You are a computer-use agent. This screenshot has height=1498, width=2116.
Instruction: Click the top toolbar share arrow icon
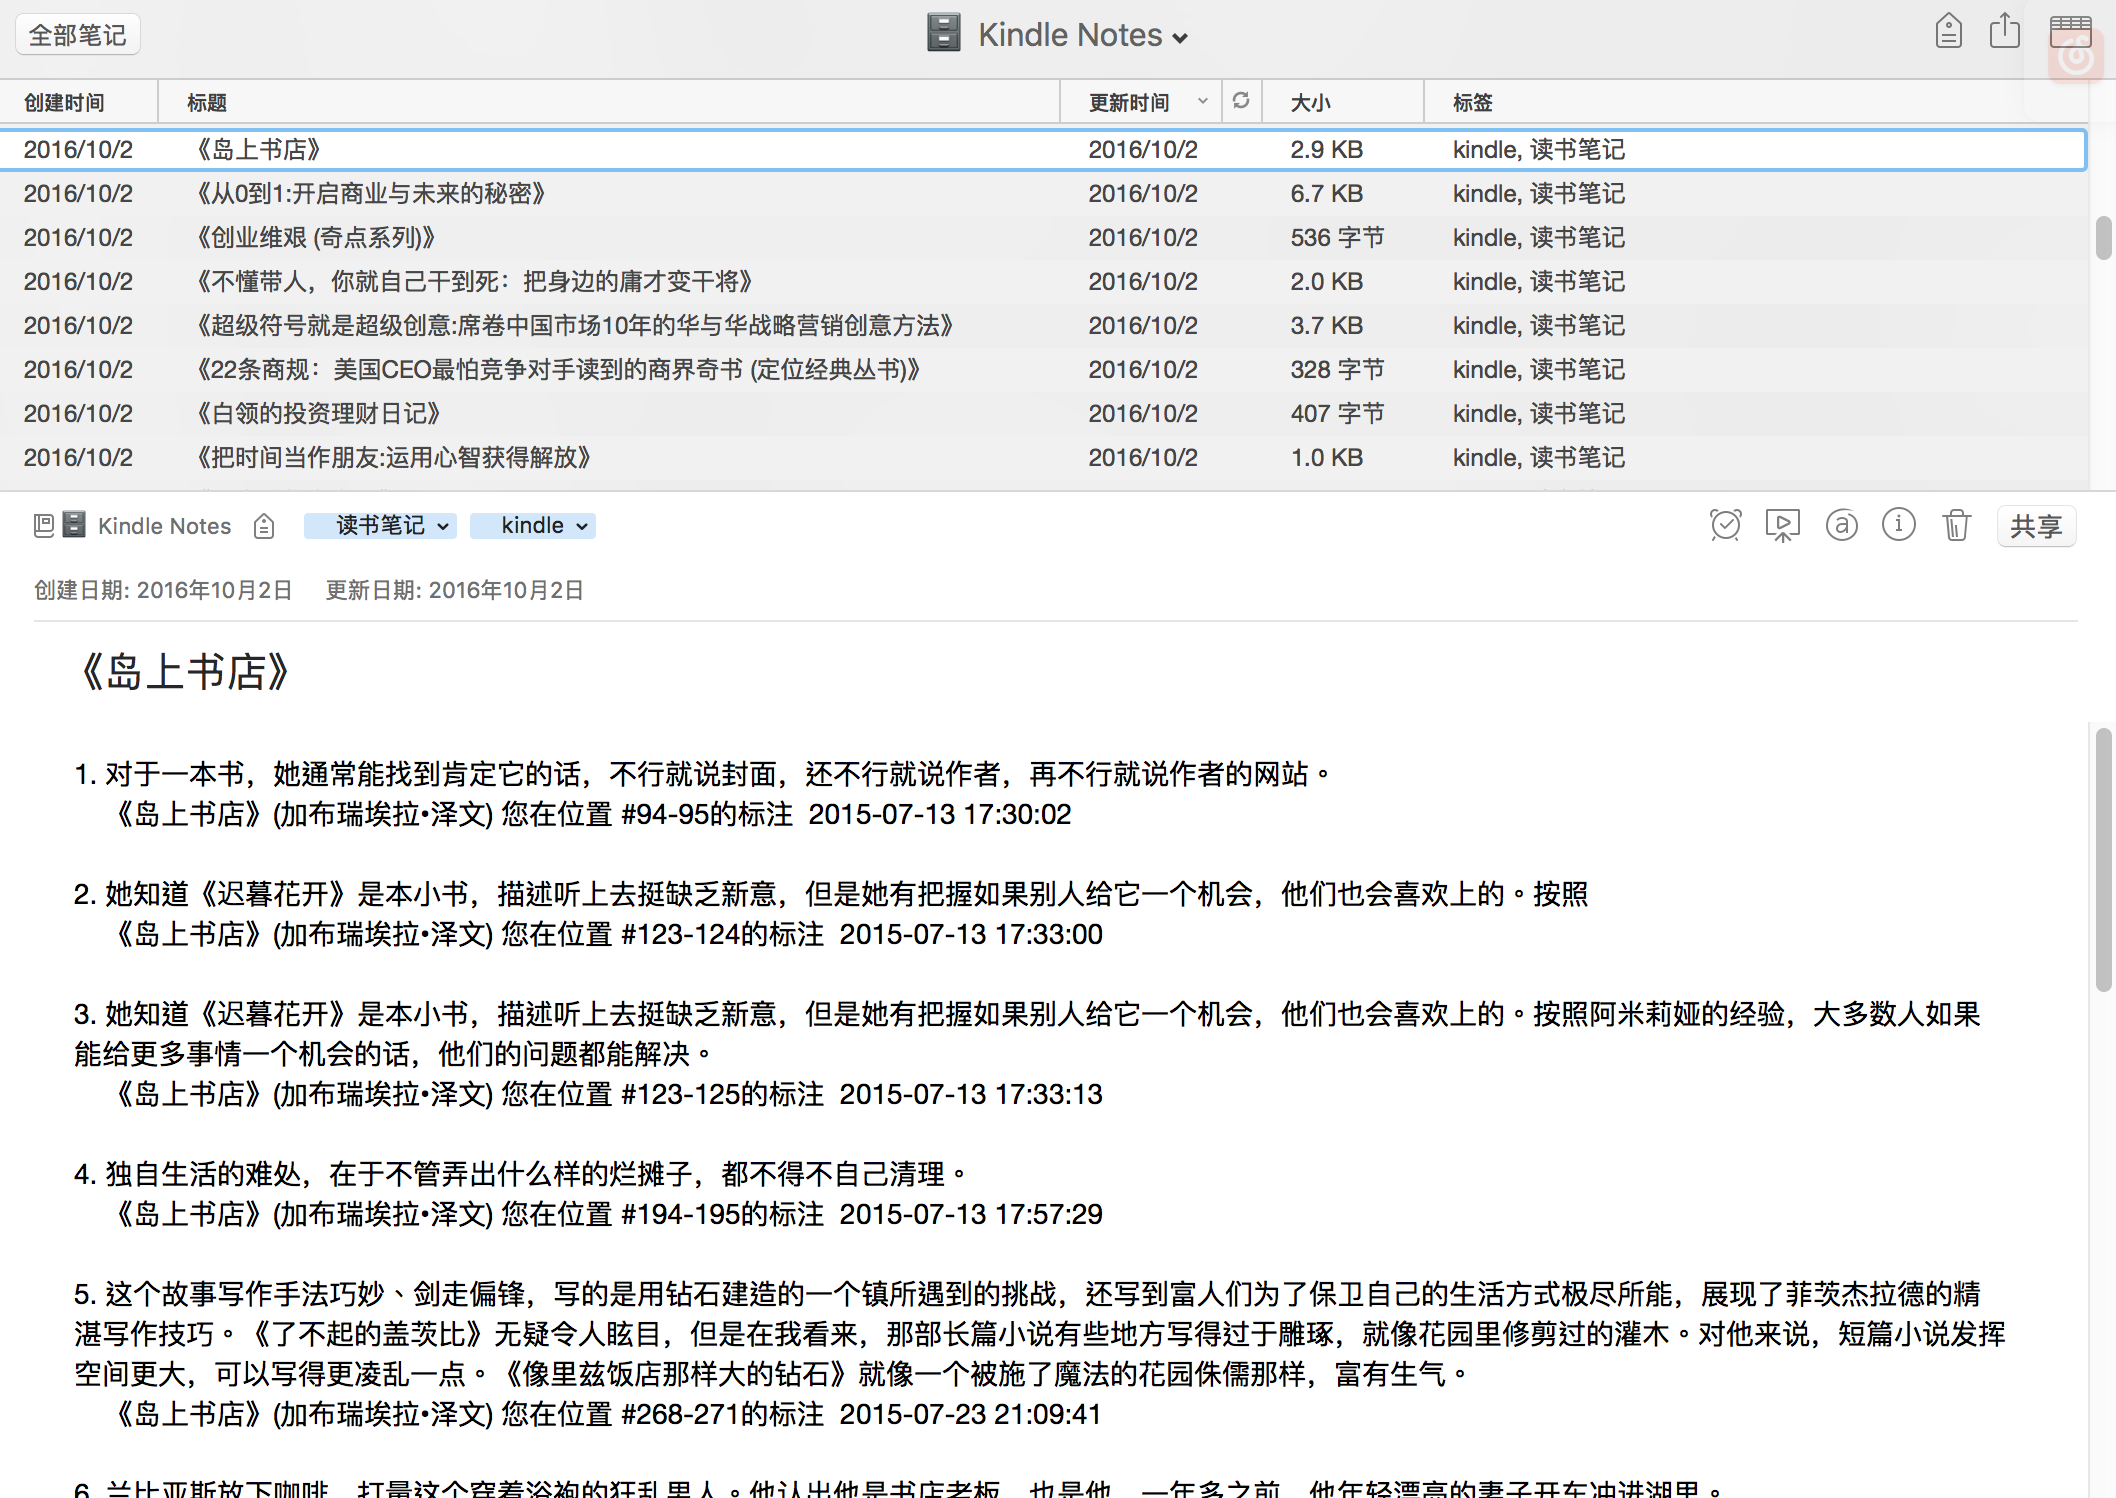pyautogui.click(x=2004, y=32)
